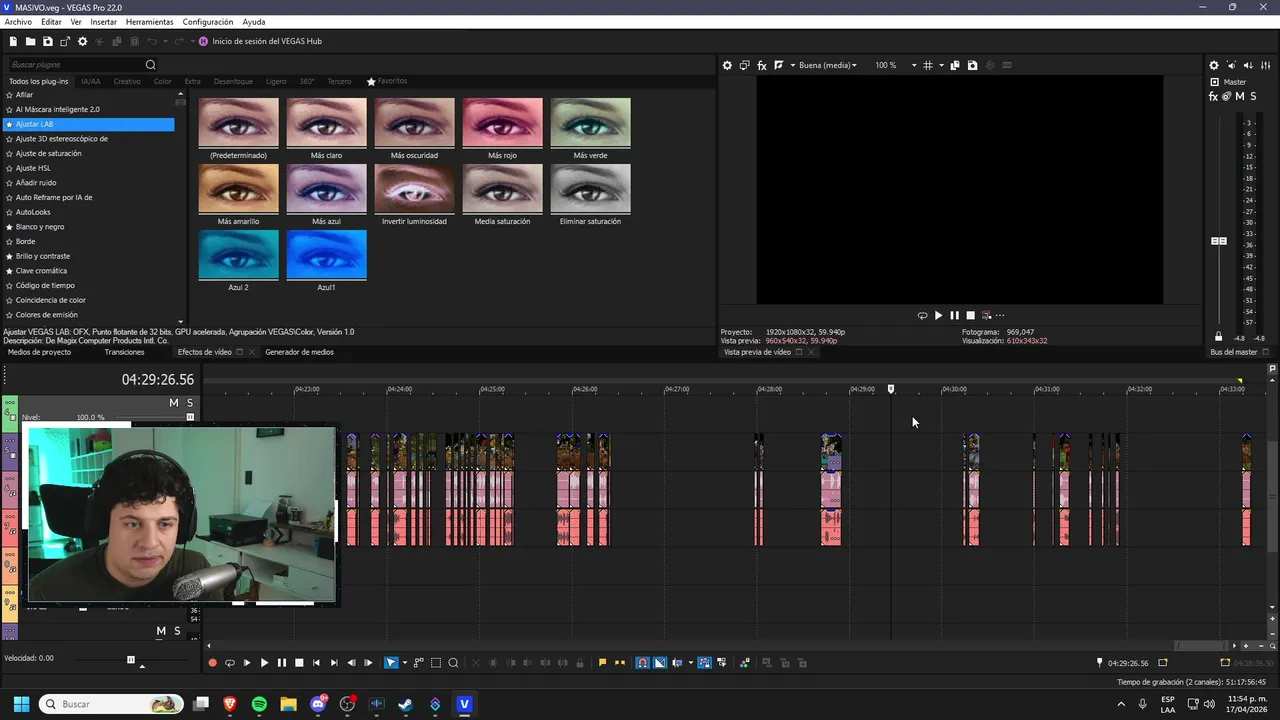Open the Brave browser from taskbar
Viewport: 1280px width, 720px height.
(x=230, y=704)
